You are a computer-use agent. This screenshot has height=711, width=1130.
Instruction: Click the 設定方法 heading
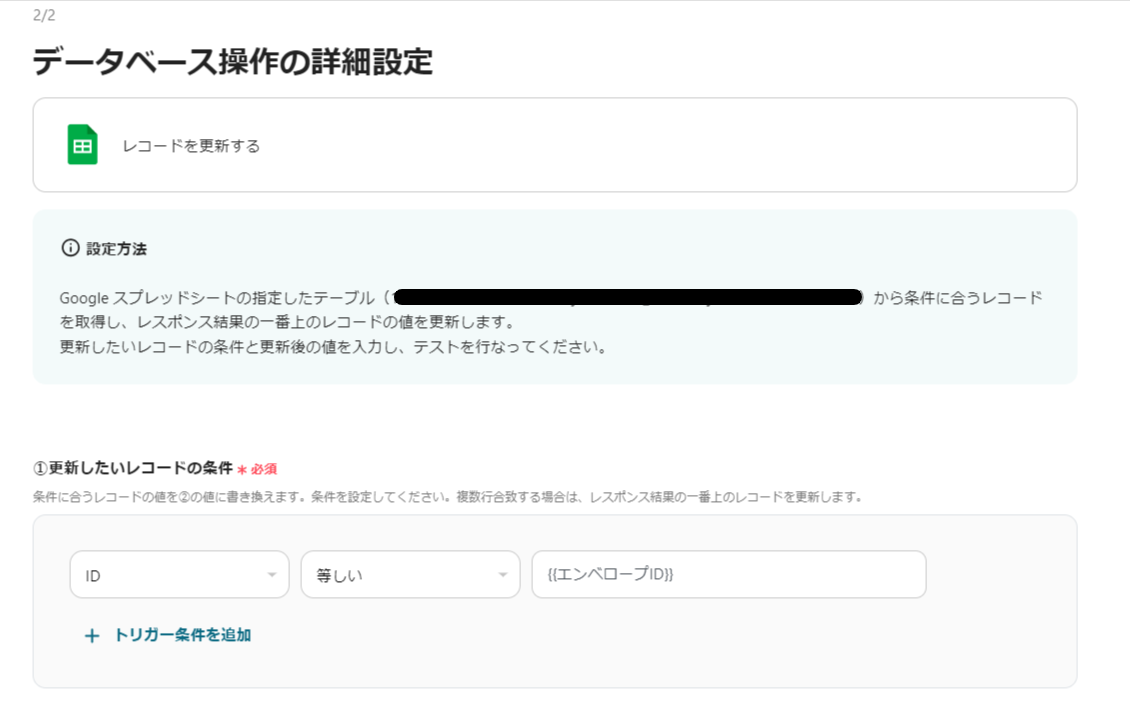(x=116, y=249)
